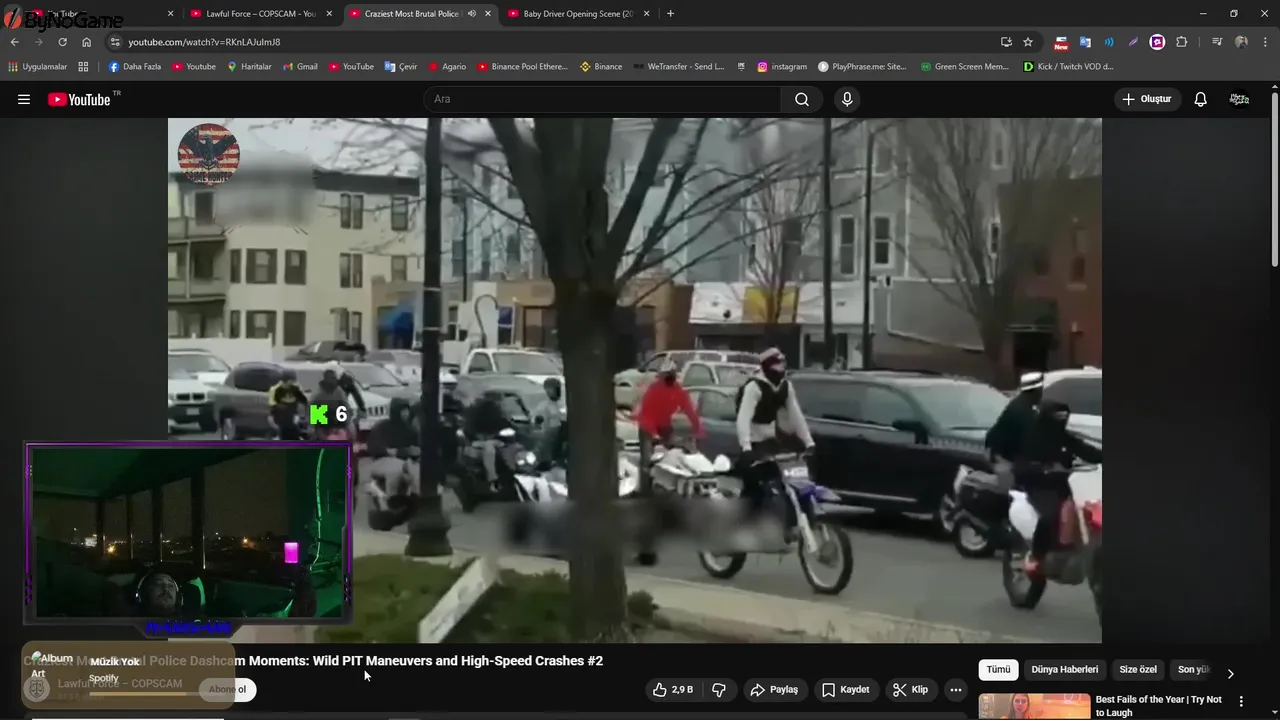
Task: Install app icon in address bar
Action: (1006, 42)
